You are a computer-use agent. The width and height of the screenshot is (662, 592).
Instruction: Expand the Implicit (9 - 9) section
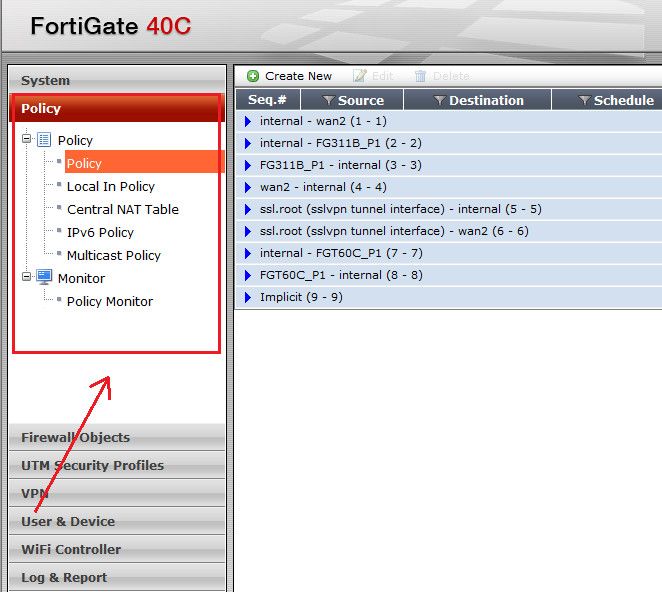[x=248, y=297]
